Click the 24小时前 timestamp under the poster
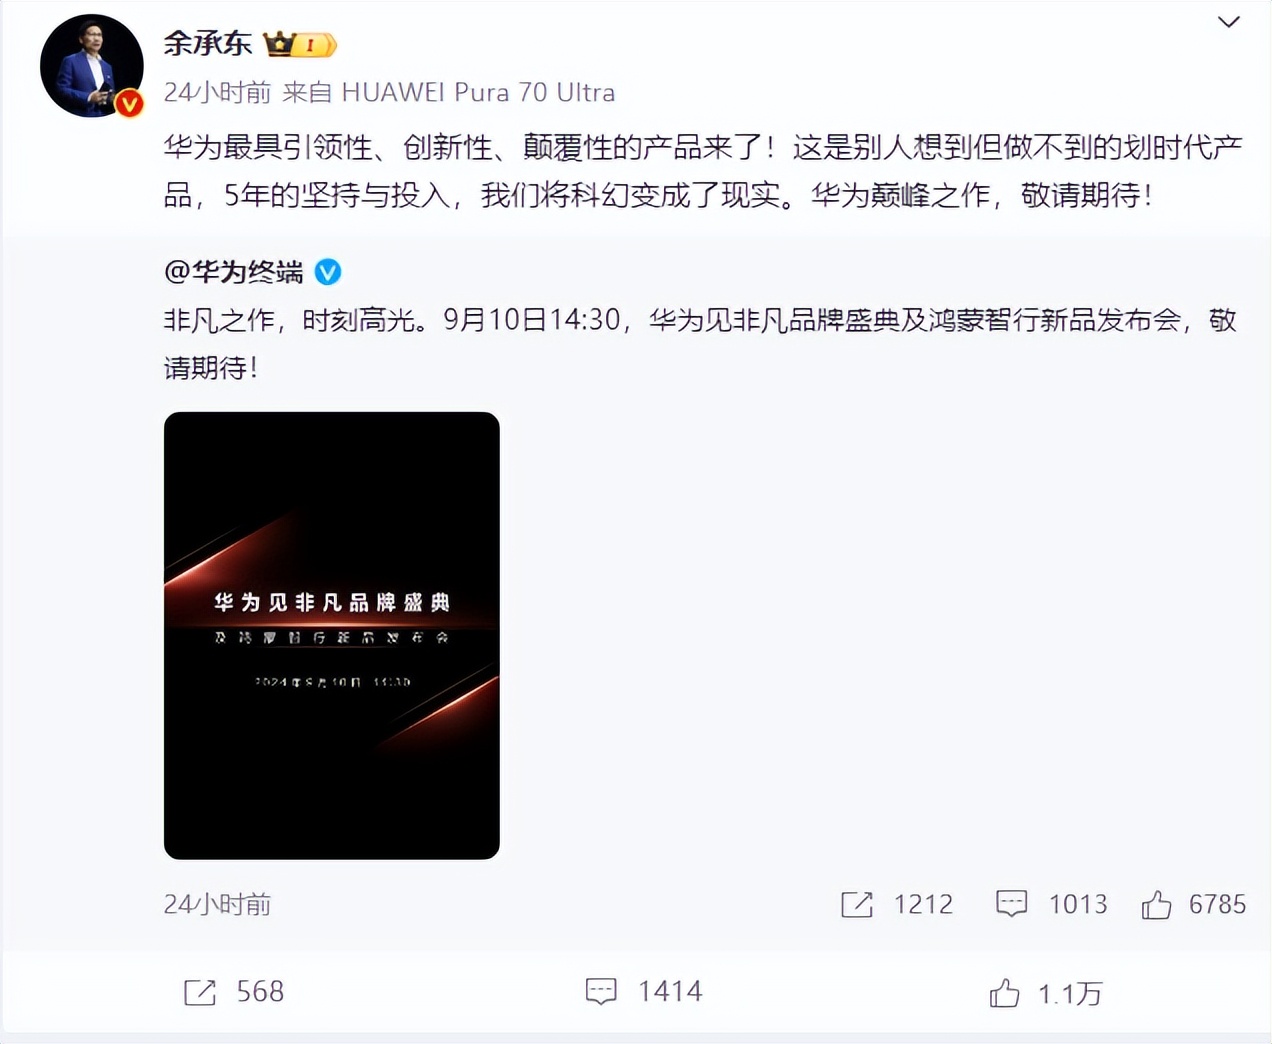Viewport: 1272px width, 1044px height. point(217,904)
